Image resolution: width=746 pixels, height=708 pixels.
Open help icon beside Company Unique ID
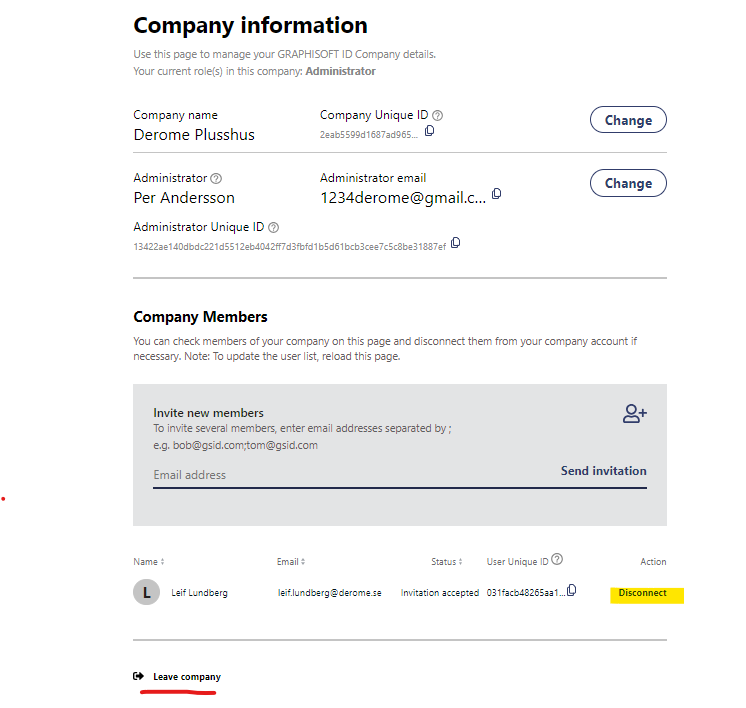coord(437,116)
